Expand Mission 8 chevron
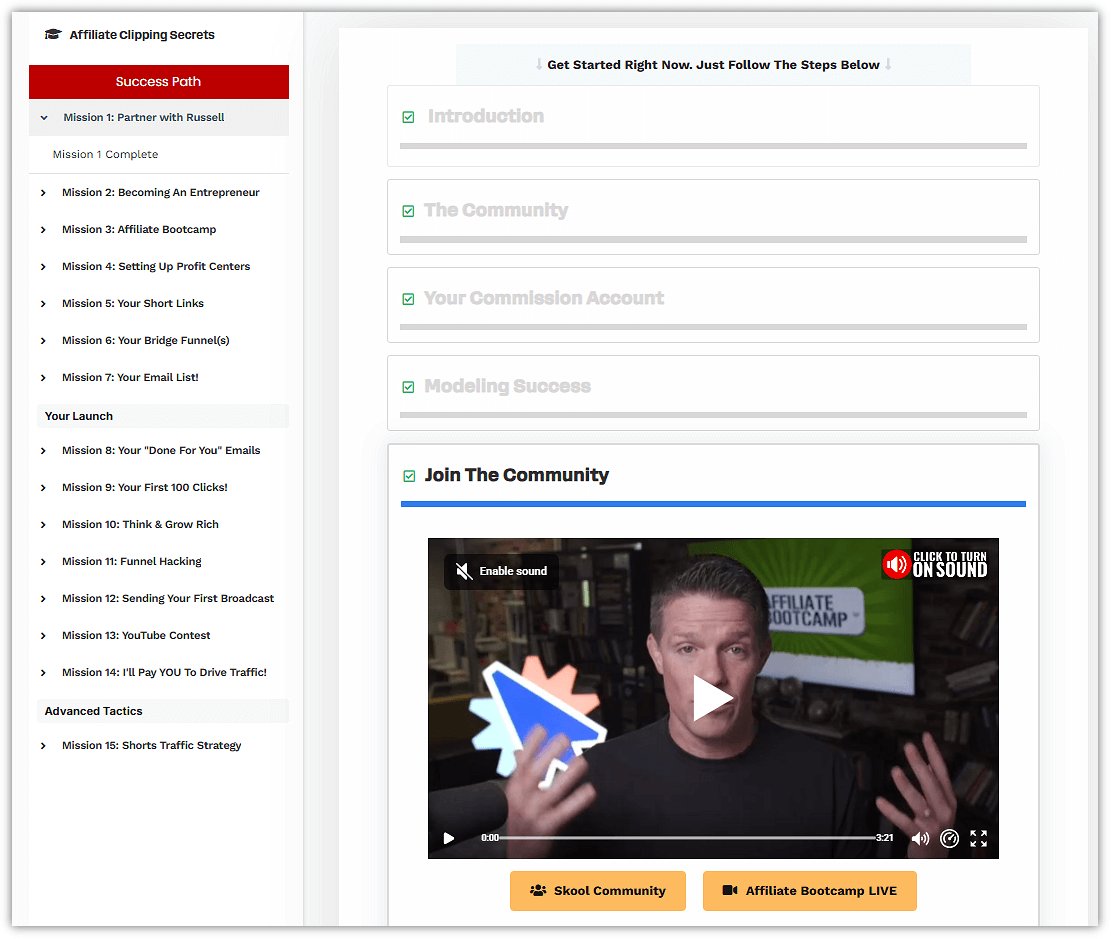 (x=43, y=451)
